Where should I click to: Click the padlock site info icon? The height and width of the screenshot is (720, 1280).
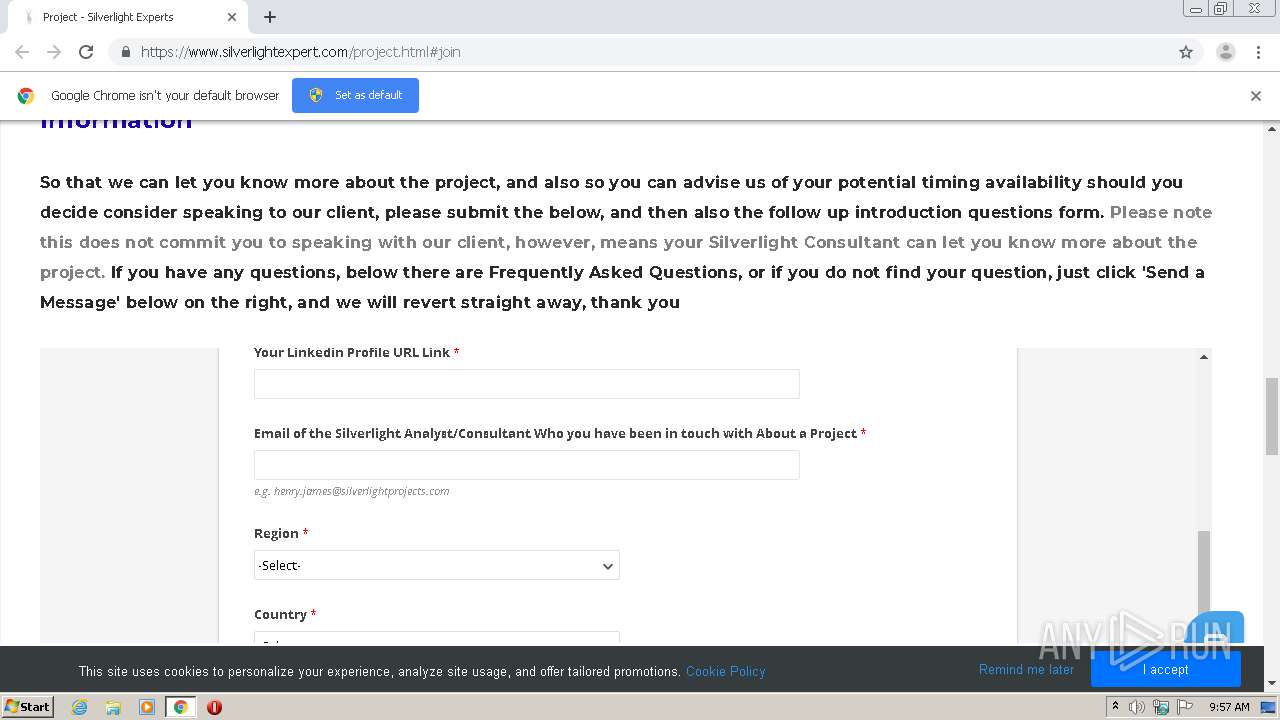point(125,52)
